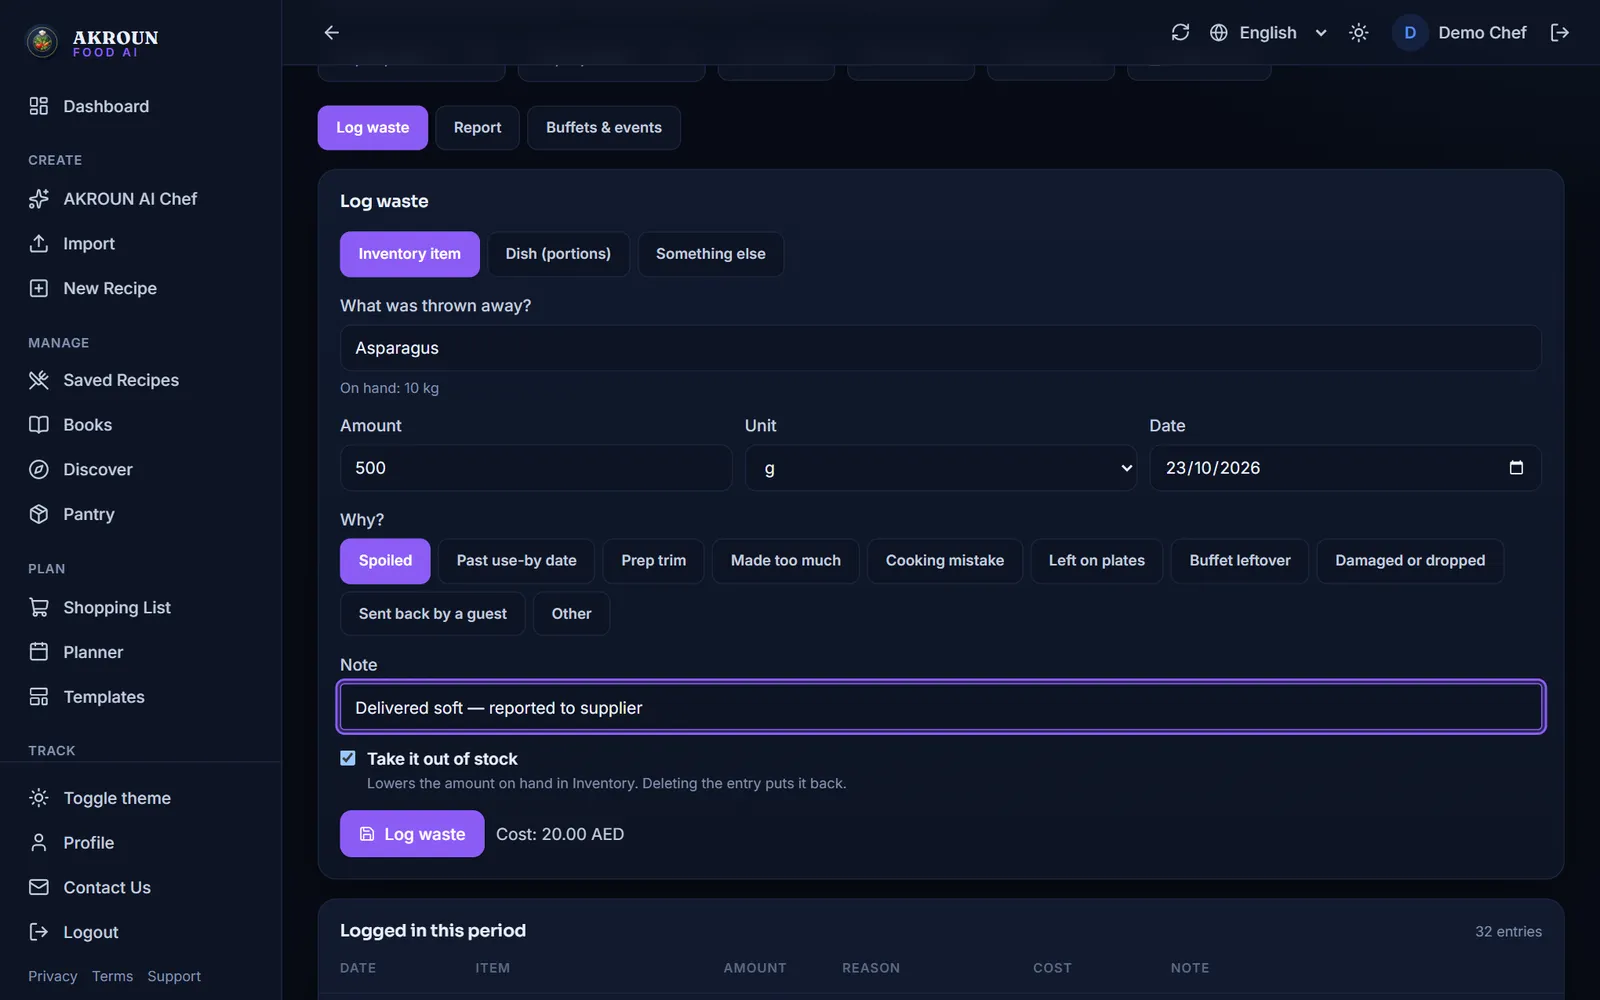Switch to the Report tab
This screenshot has width=1600, height=1000.
[x=477, y=128]
